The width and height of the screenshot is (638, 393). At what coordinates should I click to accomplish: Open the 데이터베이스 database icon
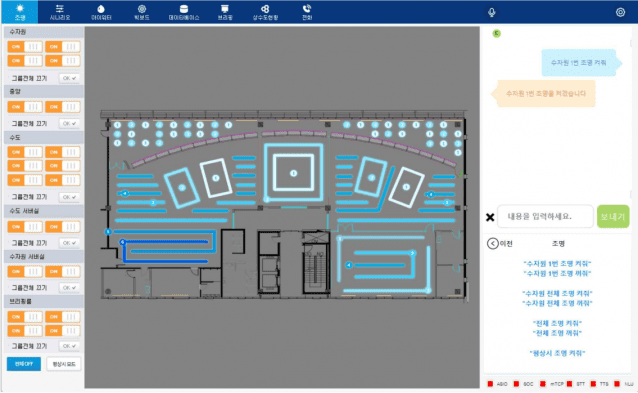coord(184,12)
